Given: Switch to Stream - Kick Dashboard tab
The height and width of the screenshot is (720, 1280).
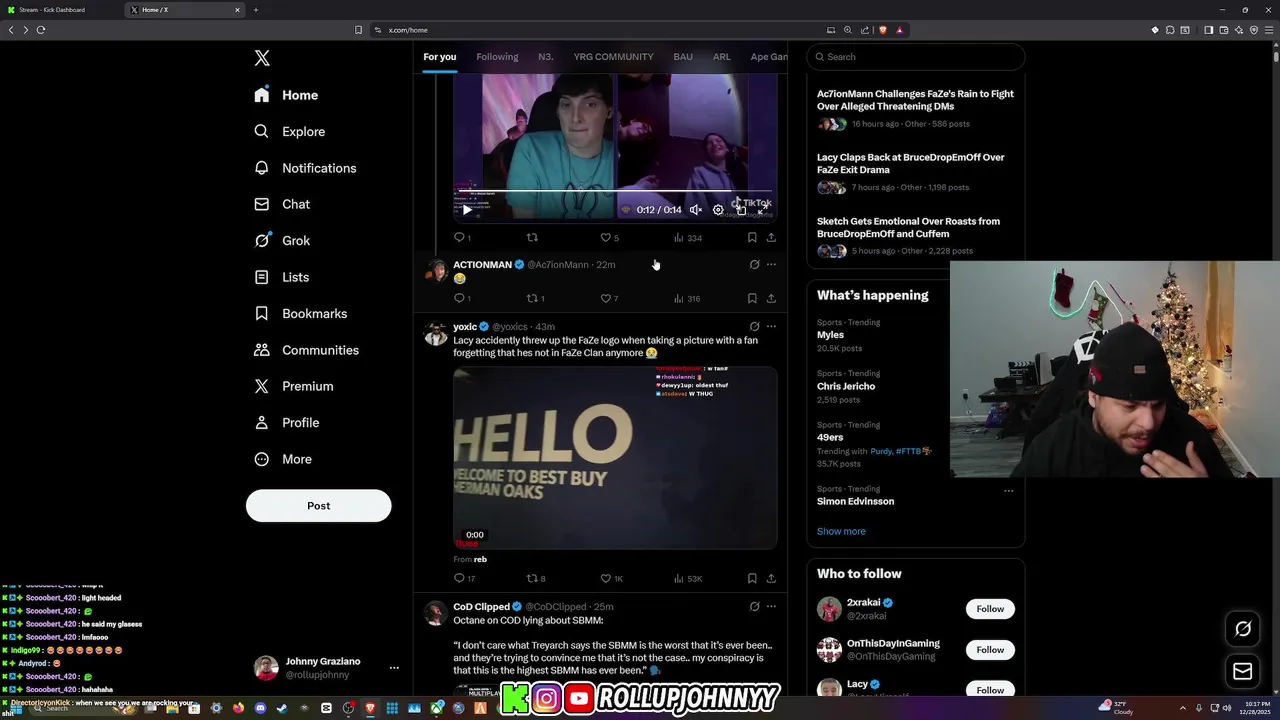Looking at the screenshot, I should [58, 10].
